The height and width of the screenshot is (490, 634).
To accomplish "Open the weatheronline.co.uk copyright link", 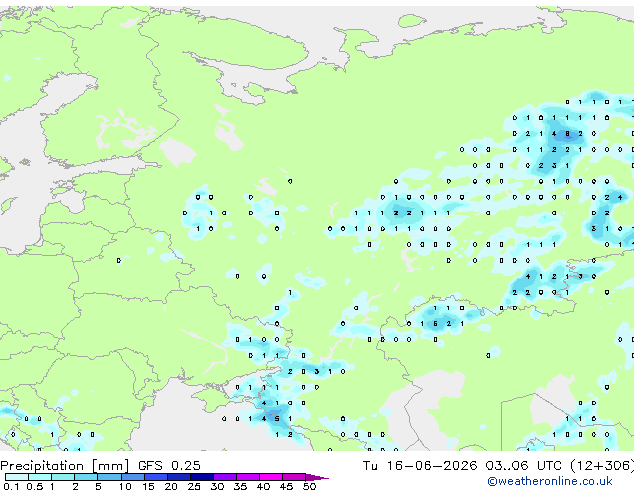I will pos(550,481).
